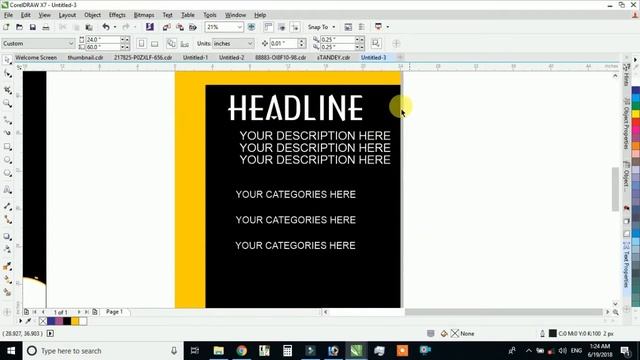Open the Layout menu
This screenshot has height=360, width=640.
point(67,15)
